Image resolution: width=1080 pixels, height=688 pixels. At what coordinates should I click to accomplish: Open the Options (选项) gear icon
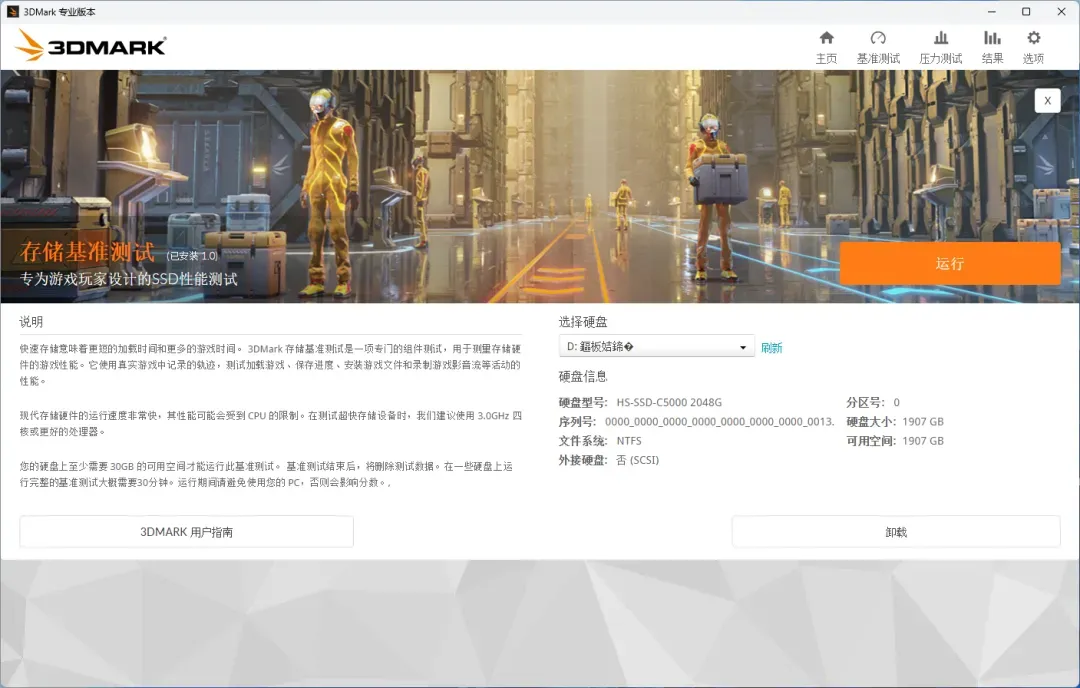coord(1033,38)
